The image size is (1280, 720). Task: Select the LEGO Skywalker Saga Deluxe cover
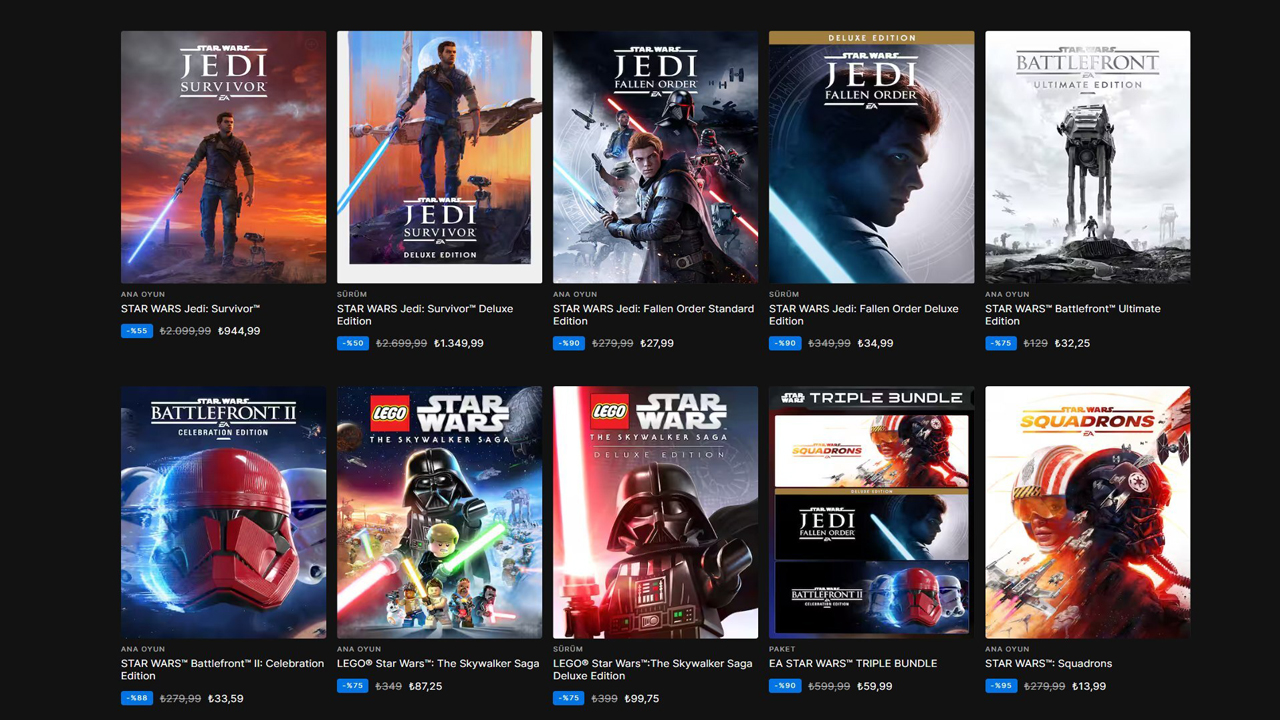tap(655, 512)
